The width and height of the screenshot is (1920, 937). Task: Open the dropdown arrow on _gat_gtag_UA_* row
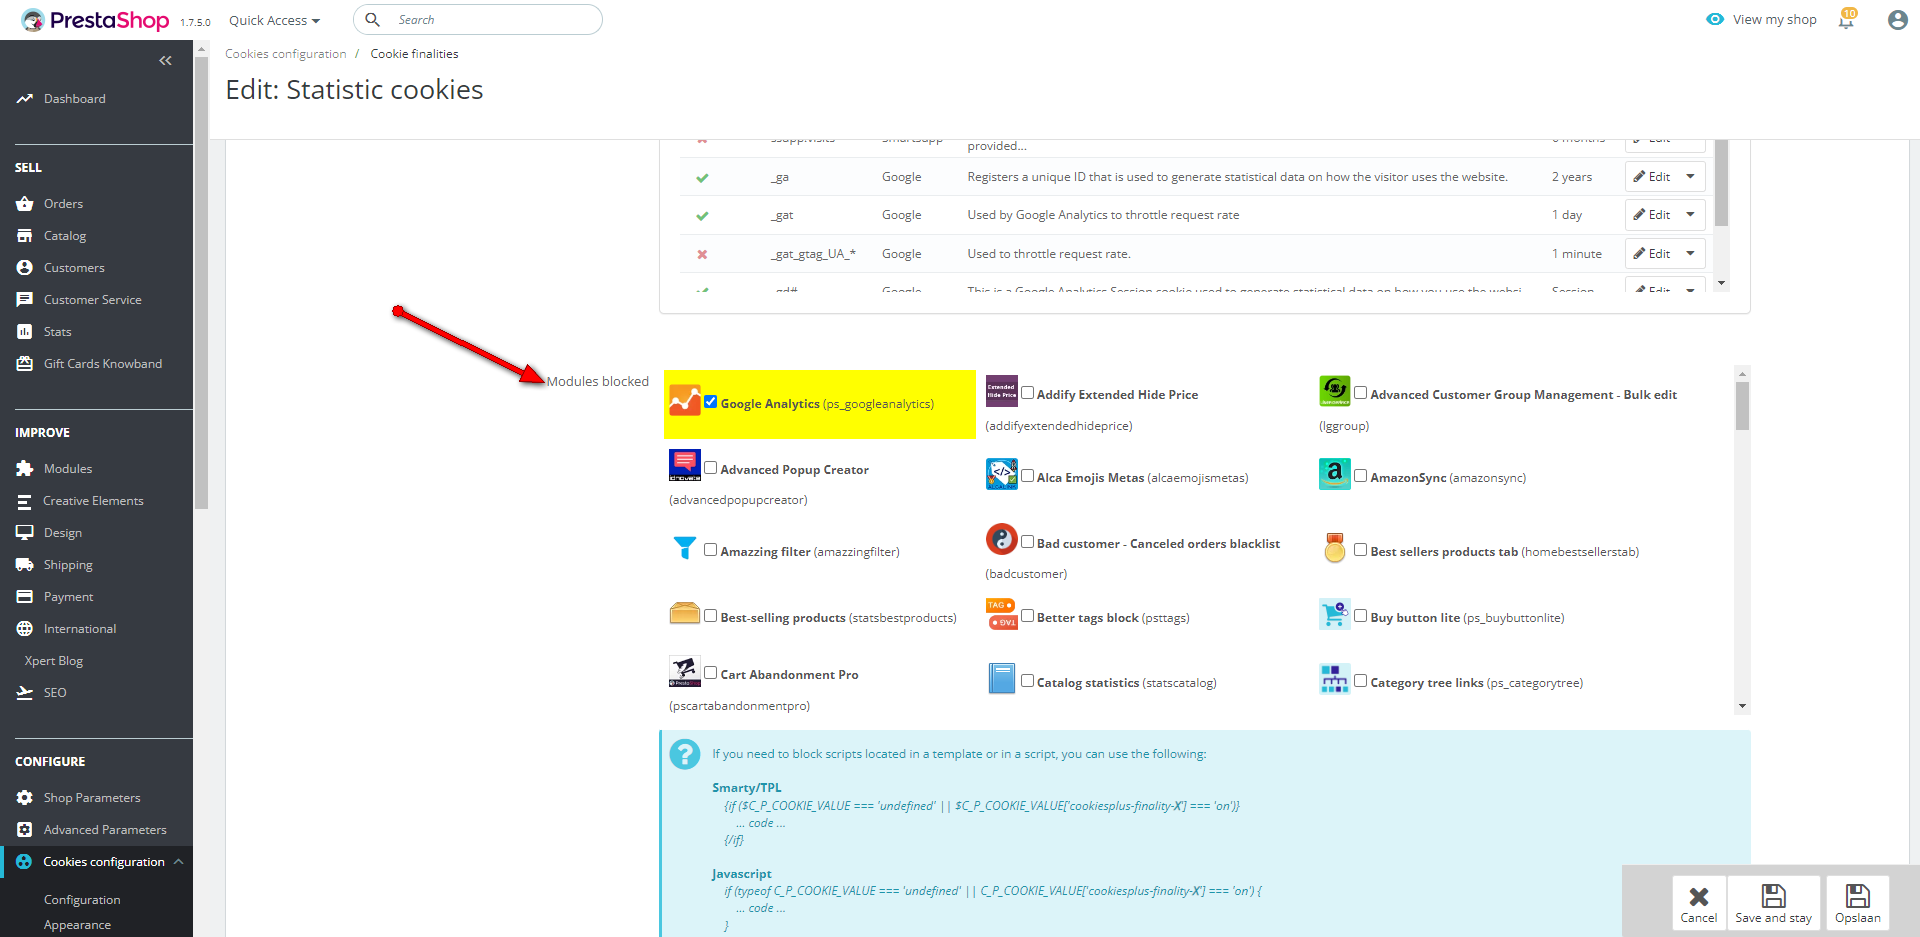pyautogui.click(x=1691, y=254)
